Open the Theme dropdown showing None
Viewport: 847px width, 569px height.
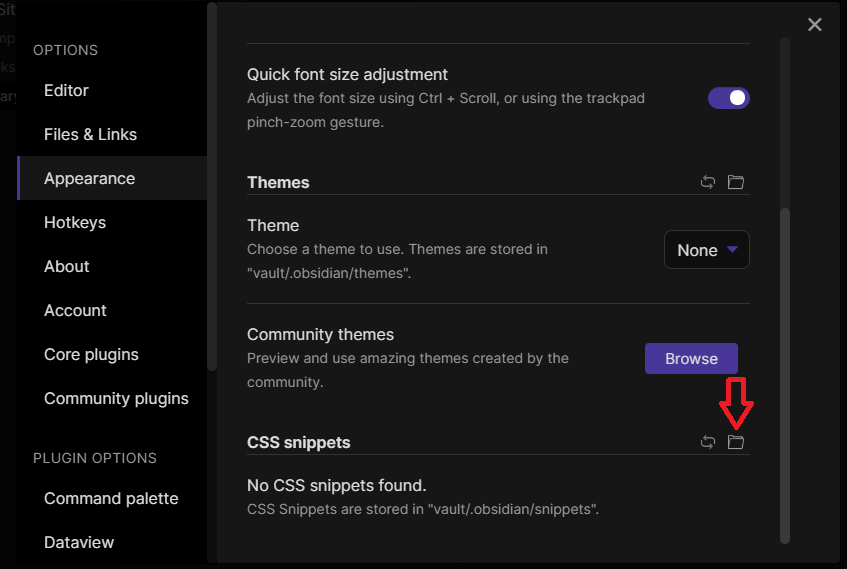click(x=707, y=250)
